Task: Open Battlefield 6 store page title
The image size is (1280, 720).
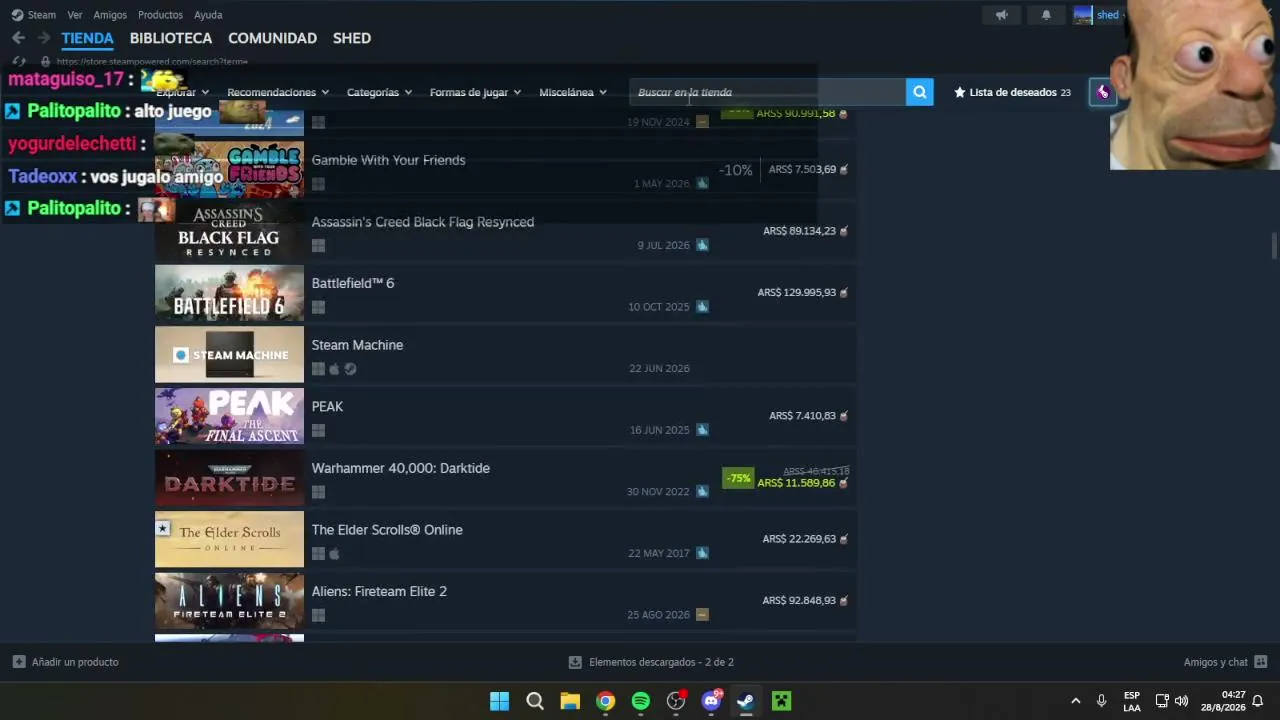Action: point(352,283)
